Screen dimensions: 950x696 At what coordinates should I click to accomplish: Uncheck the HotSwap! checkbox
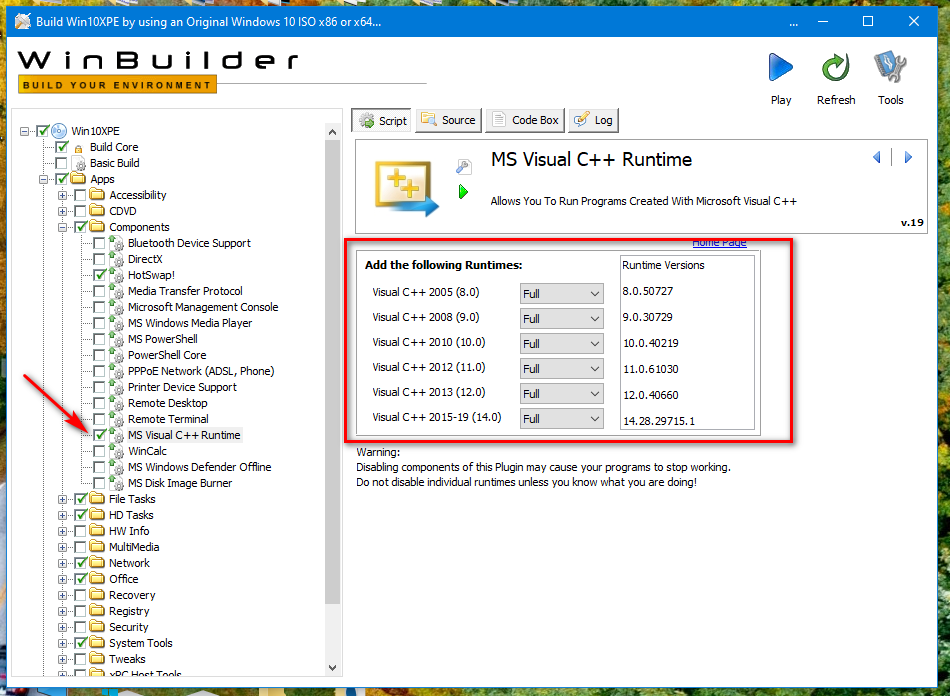coord(100,275)
